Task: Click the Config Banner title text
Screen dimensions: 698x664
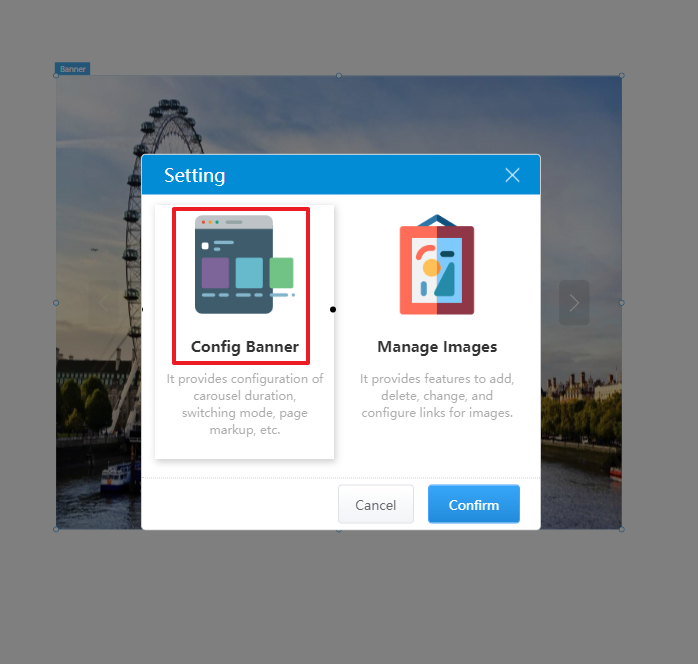Action: (245, 347)
